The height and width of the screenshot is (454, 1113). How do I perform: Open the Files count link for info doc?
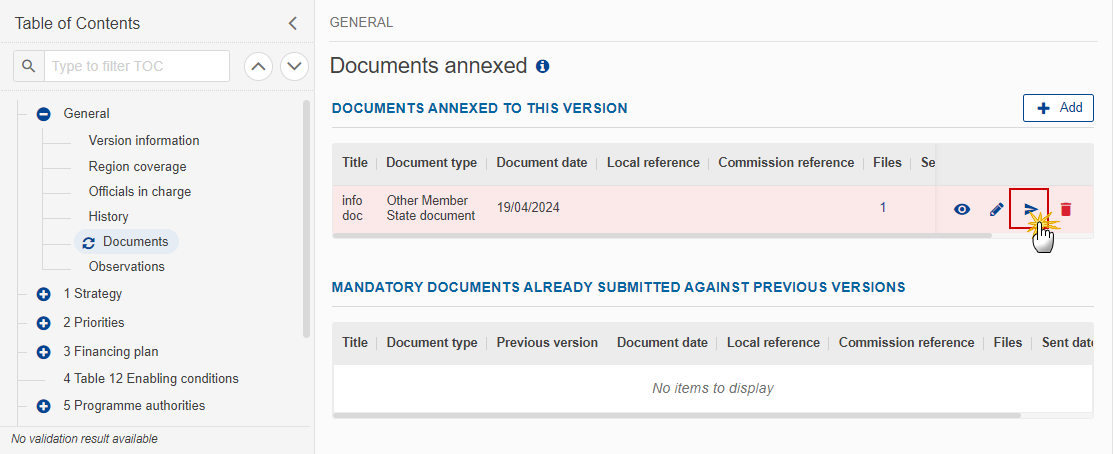(883, 208)
